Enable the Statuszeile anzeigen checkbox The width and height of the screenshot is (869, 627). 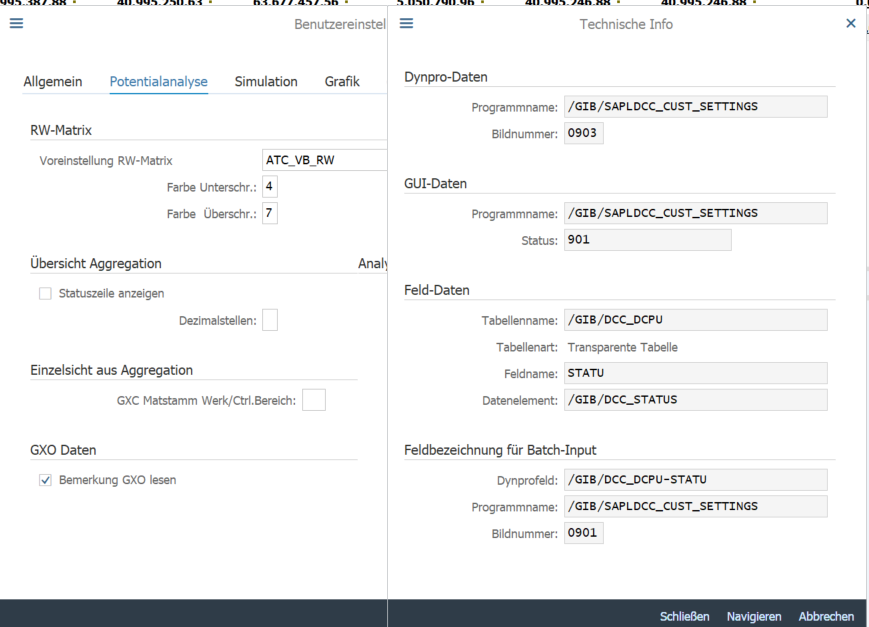[x=45, y=294]
